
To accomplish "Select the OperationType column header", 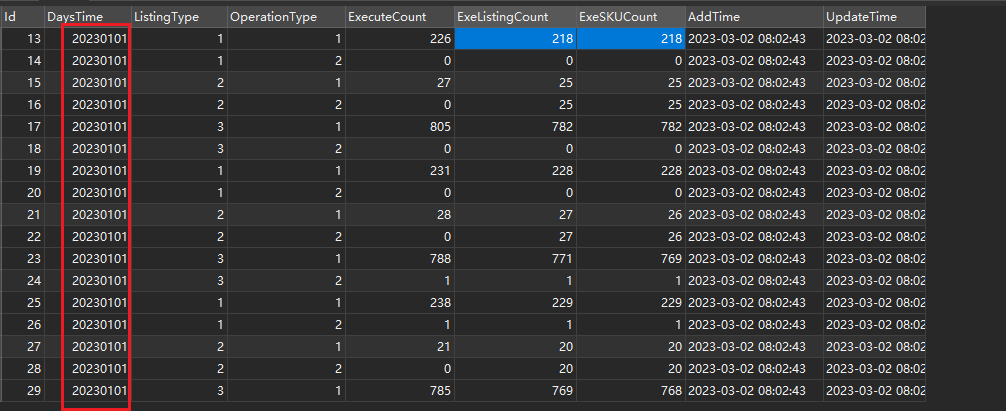I will click(x=286, y=17).
